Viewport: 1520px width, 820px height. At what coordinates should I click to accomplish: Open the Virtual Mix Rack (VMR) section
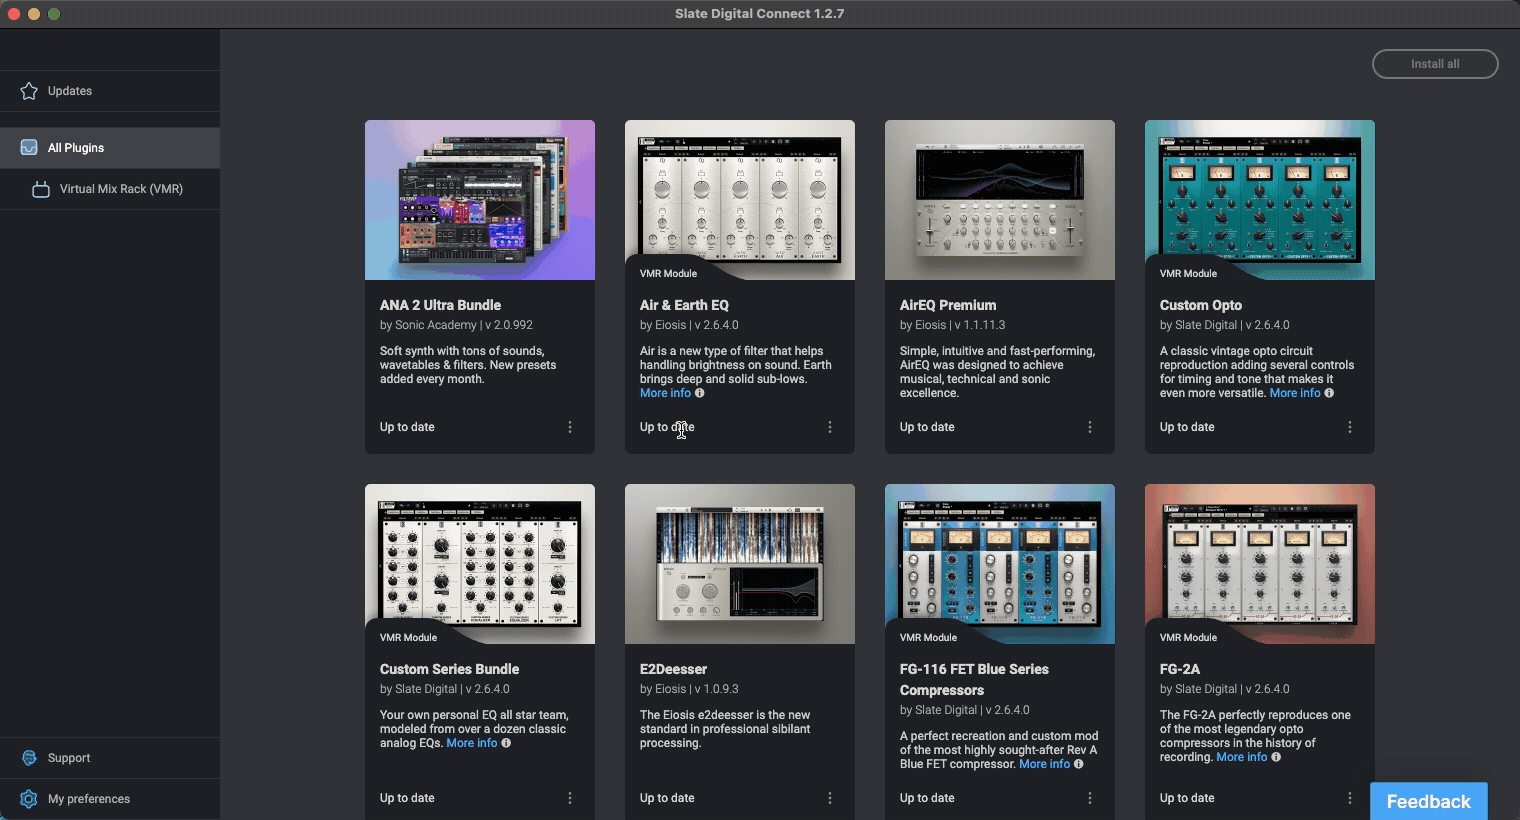click(x=121, y=189)
